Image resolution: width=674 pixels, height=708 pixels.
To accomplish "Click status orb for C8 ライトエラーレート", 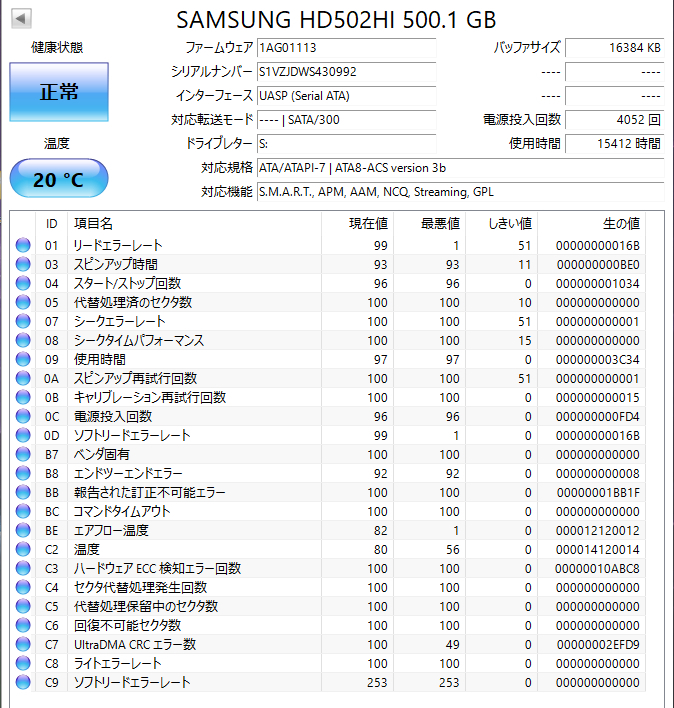I will click(x=23, y=663).
